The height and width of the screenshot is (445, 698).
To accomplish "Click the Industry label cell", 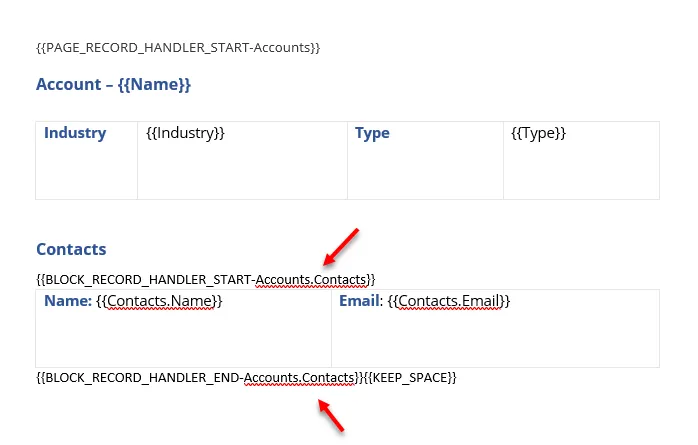I will click(86, 160).
